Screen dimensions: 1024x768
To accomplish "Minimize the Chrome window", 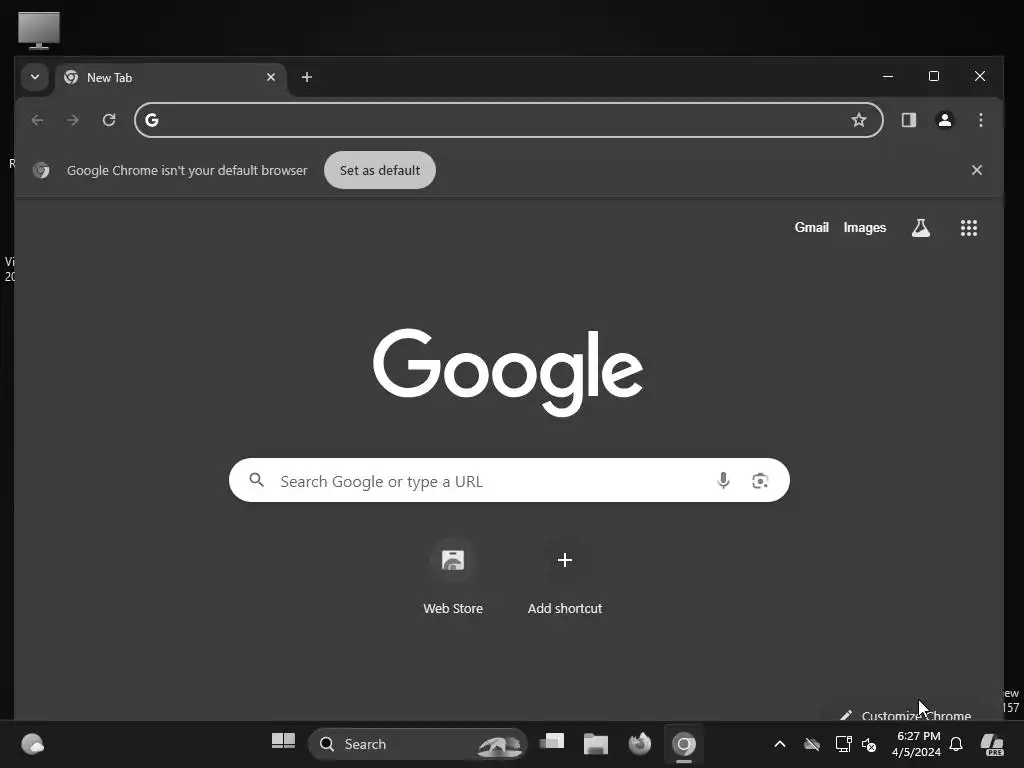I will tap(888, 76).
